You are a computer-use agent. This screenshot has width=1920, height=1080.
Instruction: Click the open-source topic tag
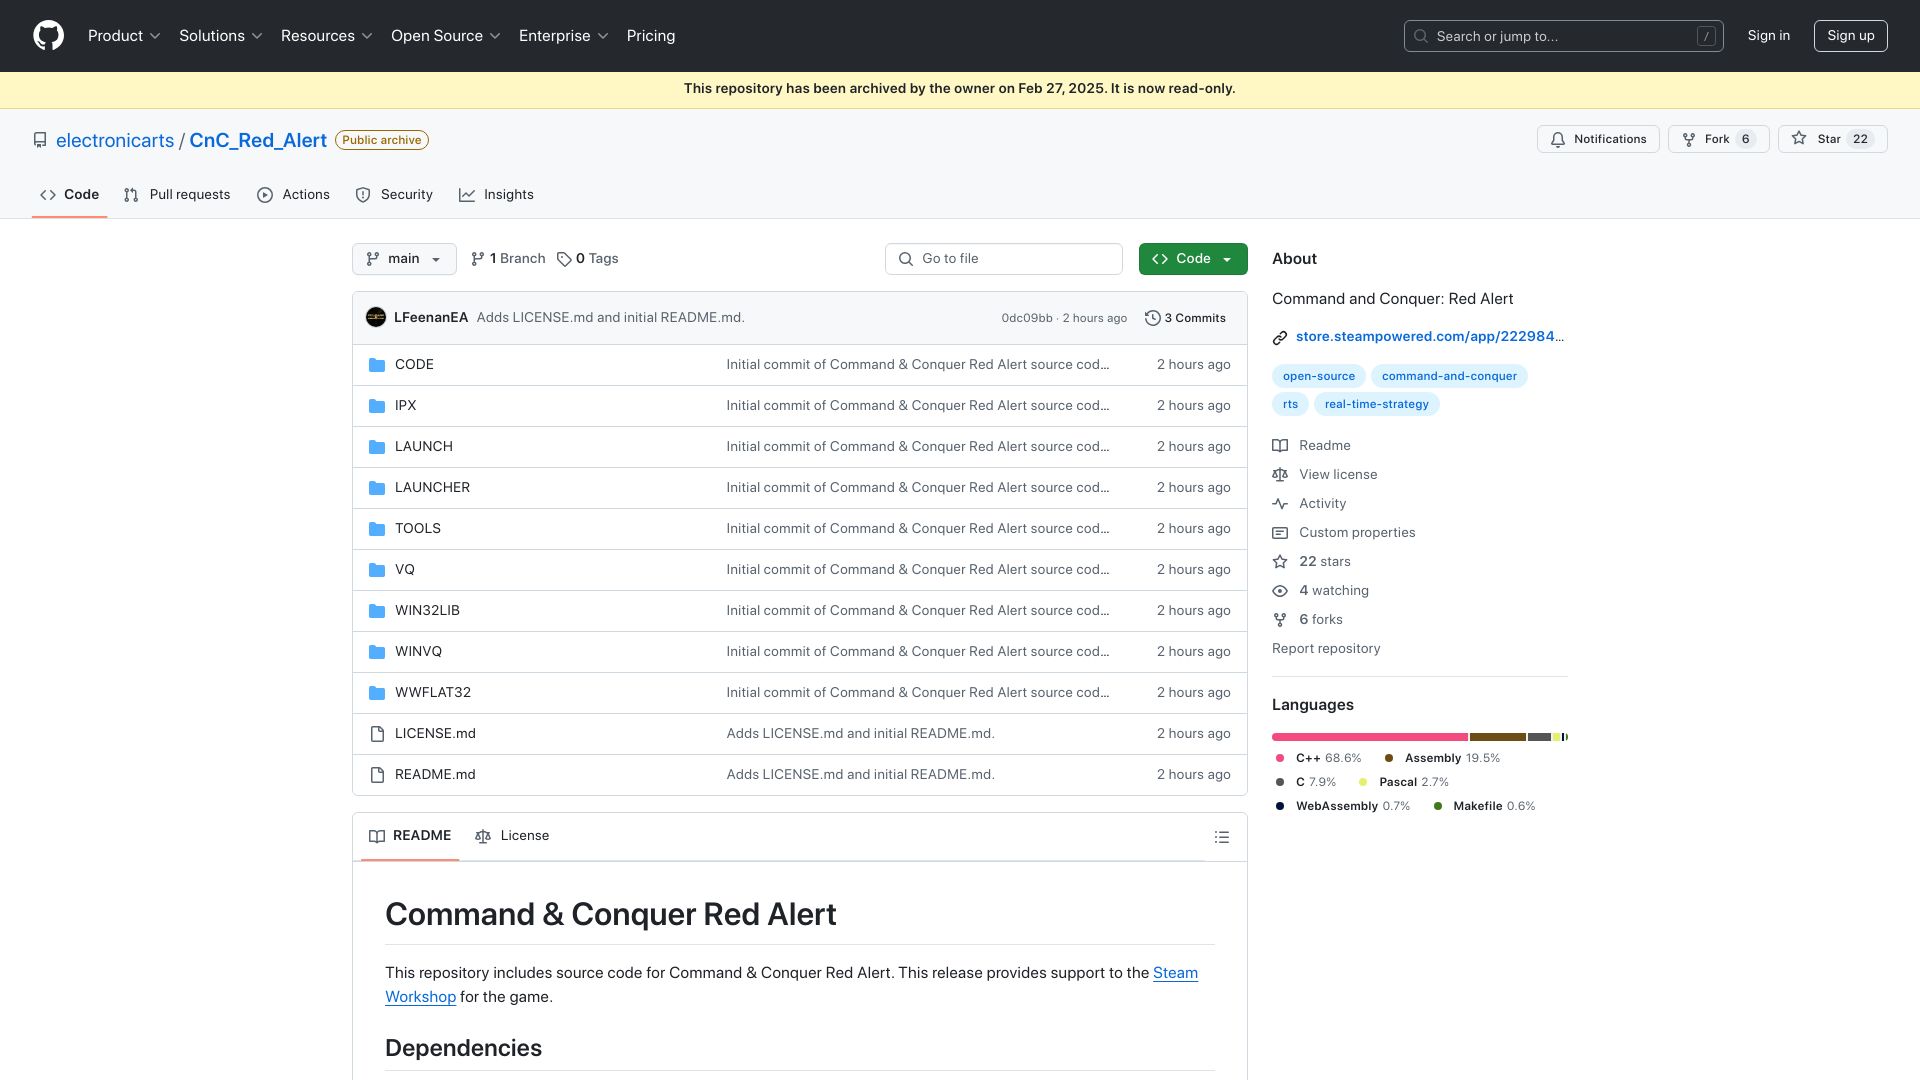tap(1319, 377)
